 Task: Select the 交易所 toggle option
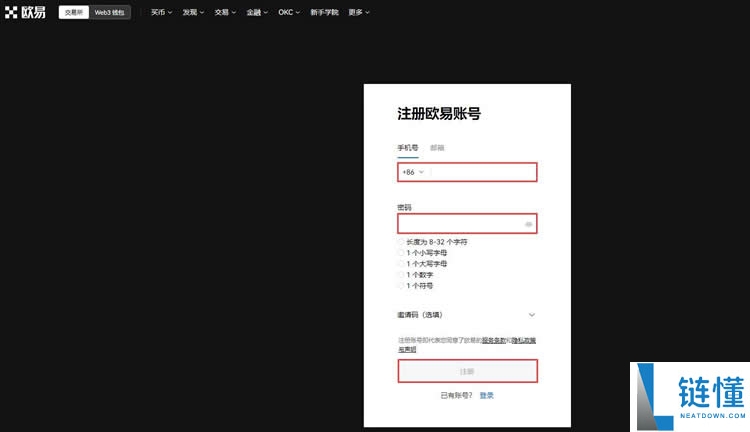point(74,12)
